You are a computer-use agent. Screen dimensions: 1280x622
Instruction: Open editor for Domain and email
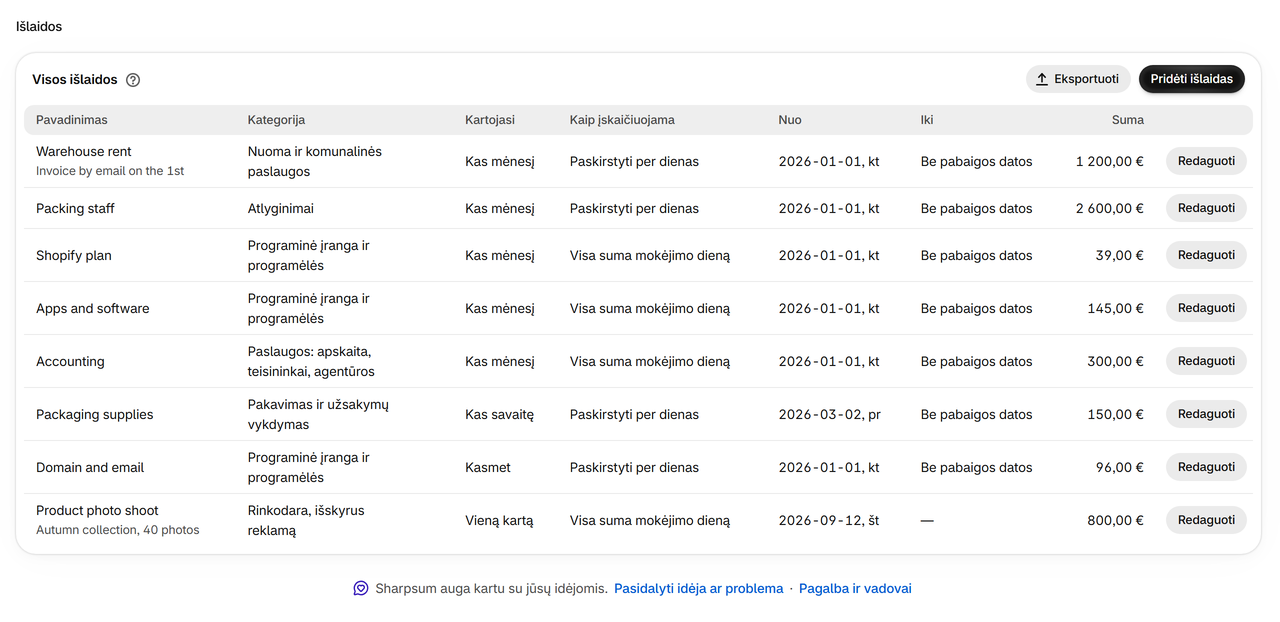pos(1206,467)
